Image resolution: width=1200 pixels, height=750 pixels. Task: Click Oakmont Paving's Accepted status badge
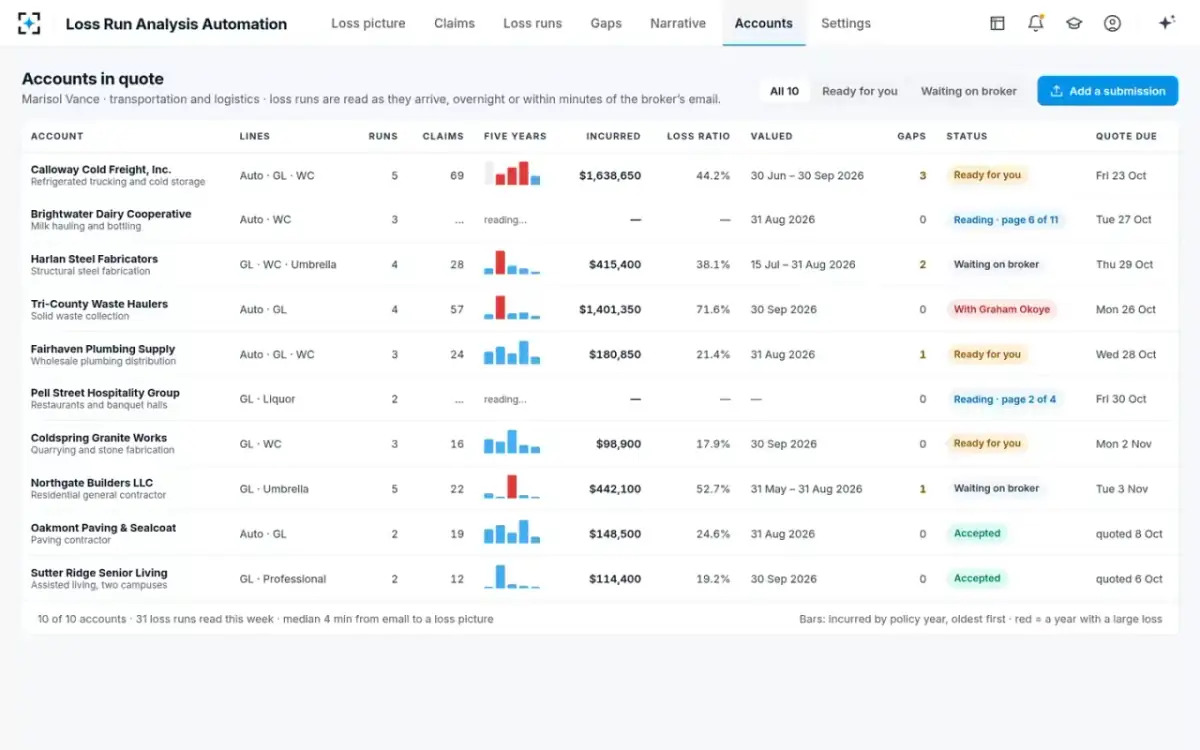(x=977, y=534)
